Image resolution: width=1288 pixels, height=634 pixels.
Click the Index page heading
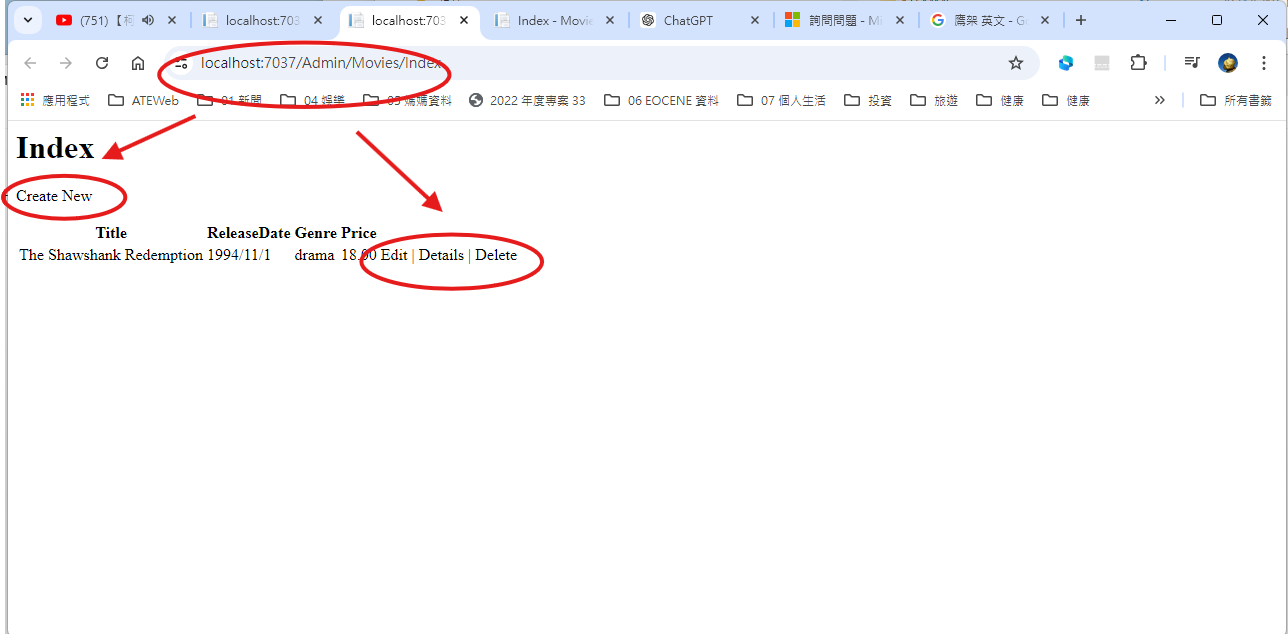(x=55, y=148)
